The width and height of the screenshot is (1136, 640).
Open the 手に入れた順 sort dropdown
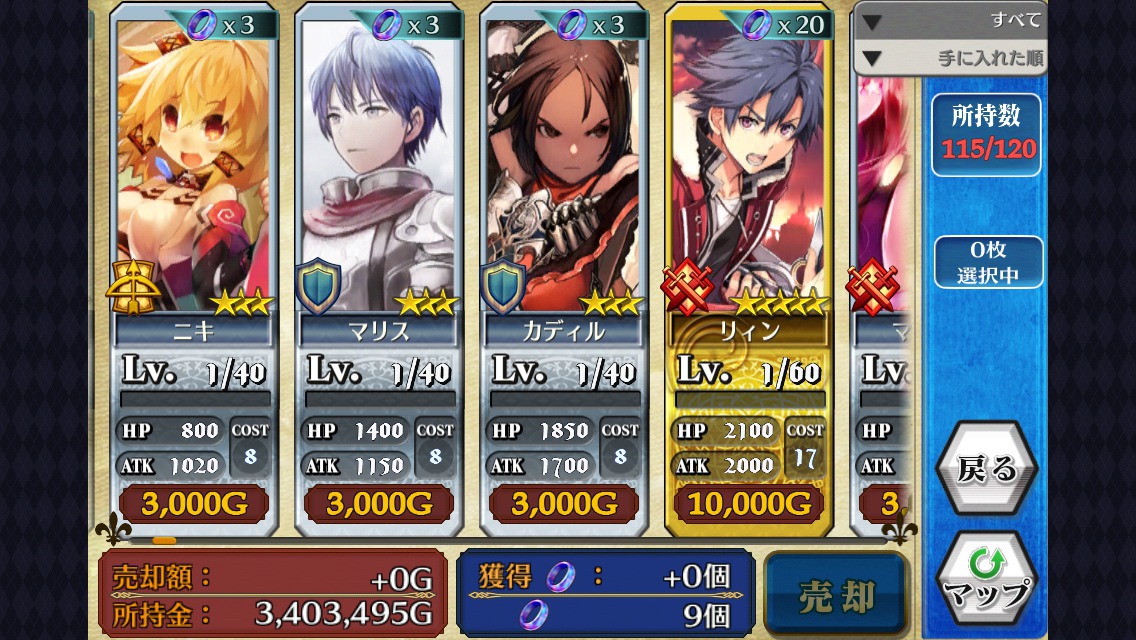click(950, 58)
